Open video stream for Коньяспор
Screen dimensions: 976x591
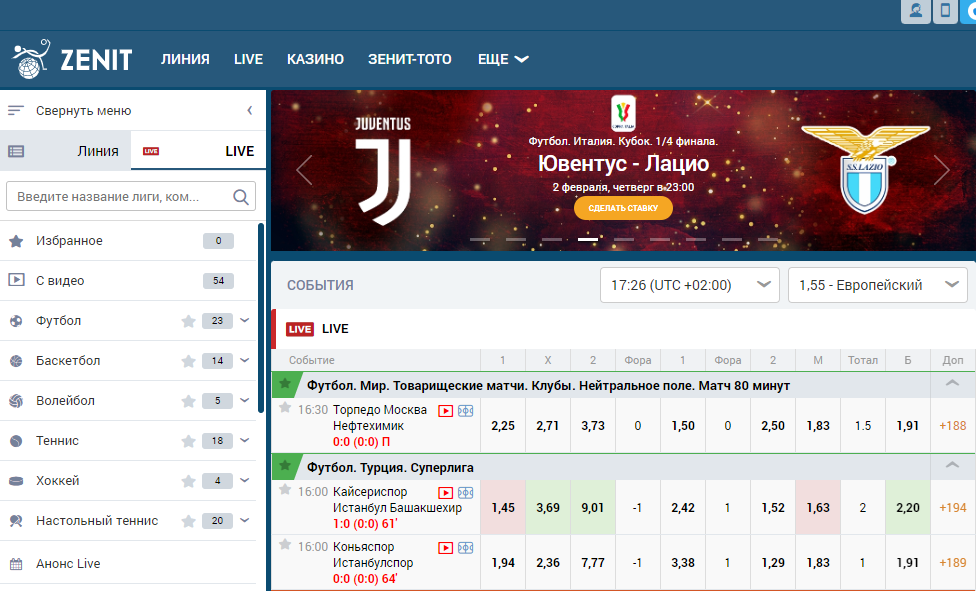coord(445,548)
